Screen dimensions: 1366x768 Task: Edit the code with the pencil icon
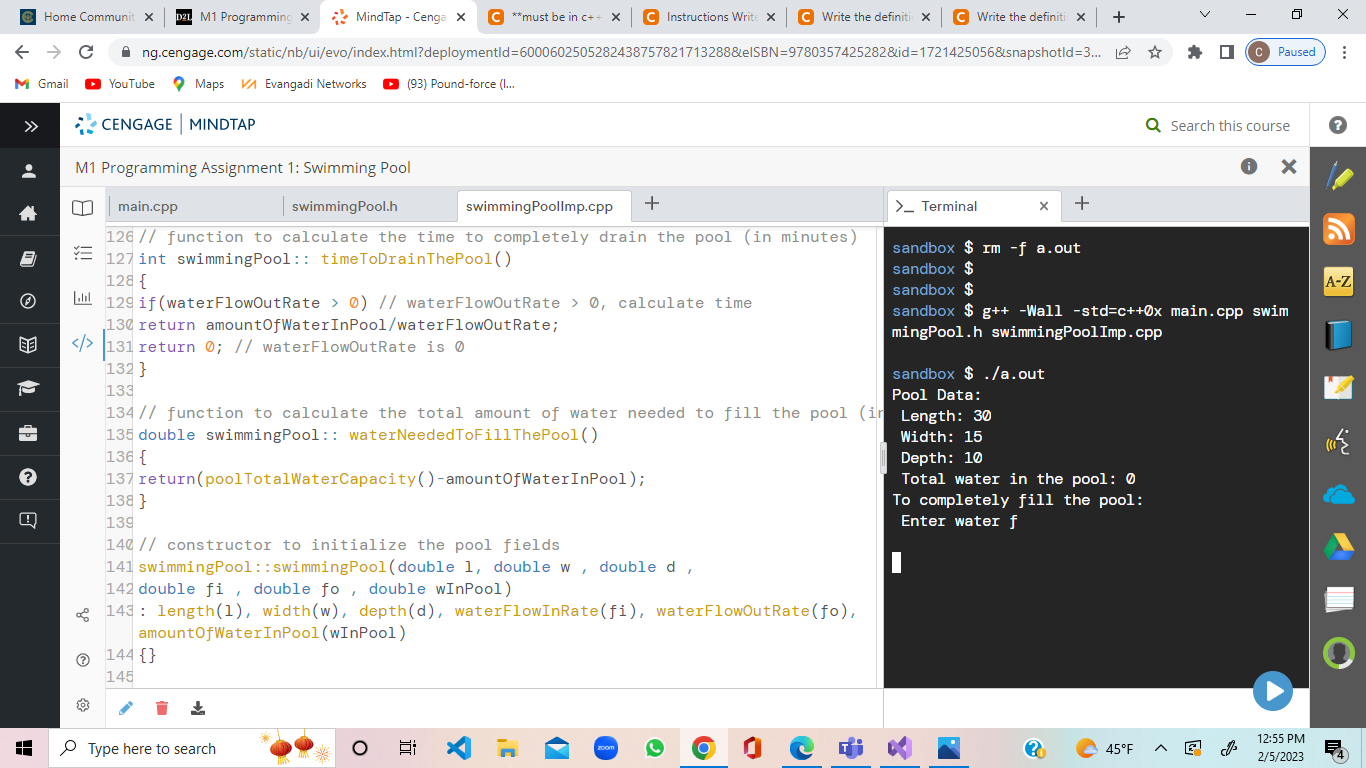coord(126,707)
